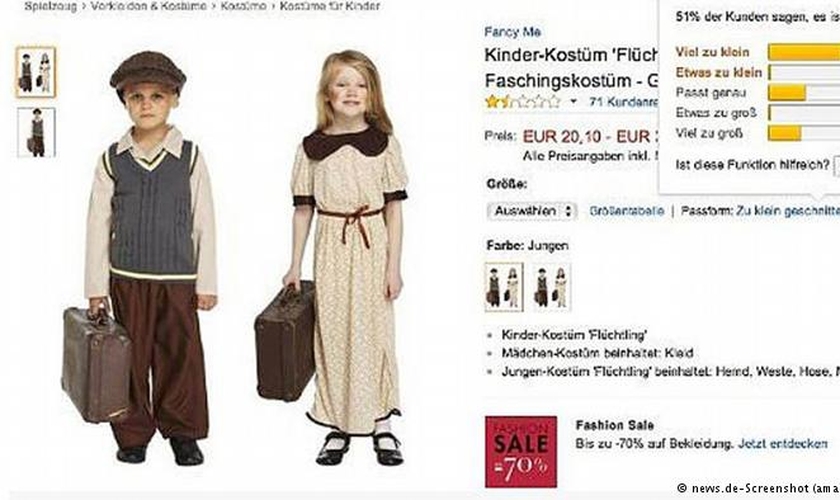Choose the second Farbe color swatch
840x500 pixels.
(x=552, y=287)
